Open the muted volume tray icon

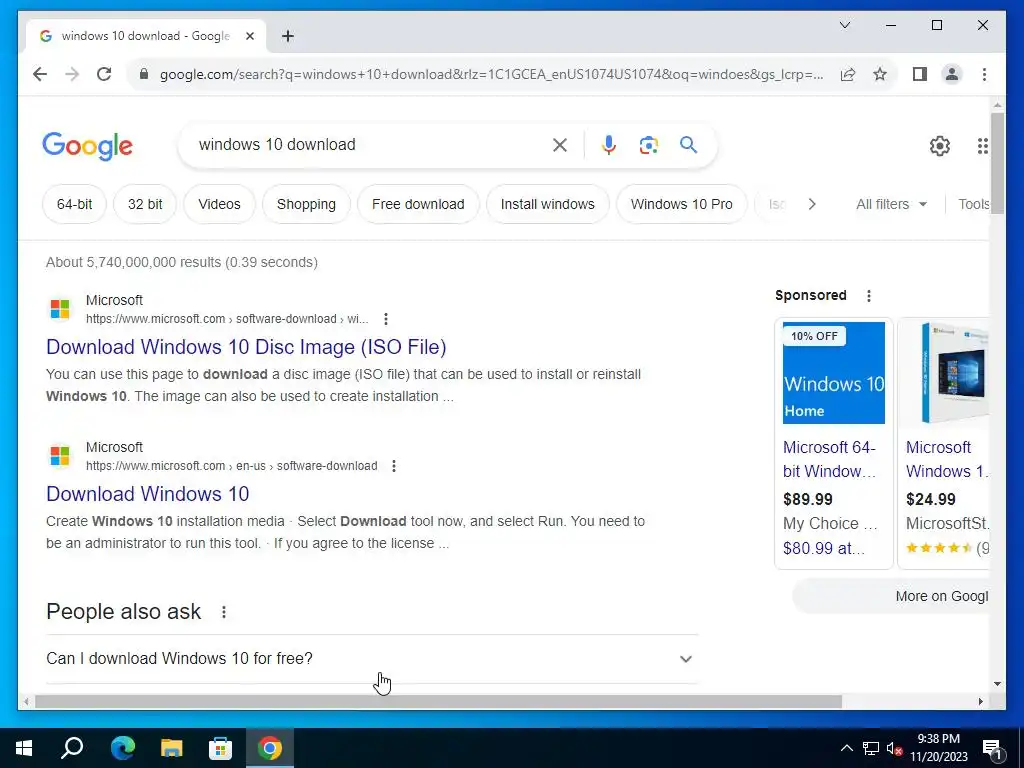point(895,748)
